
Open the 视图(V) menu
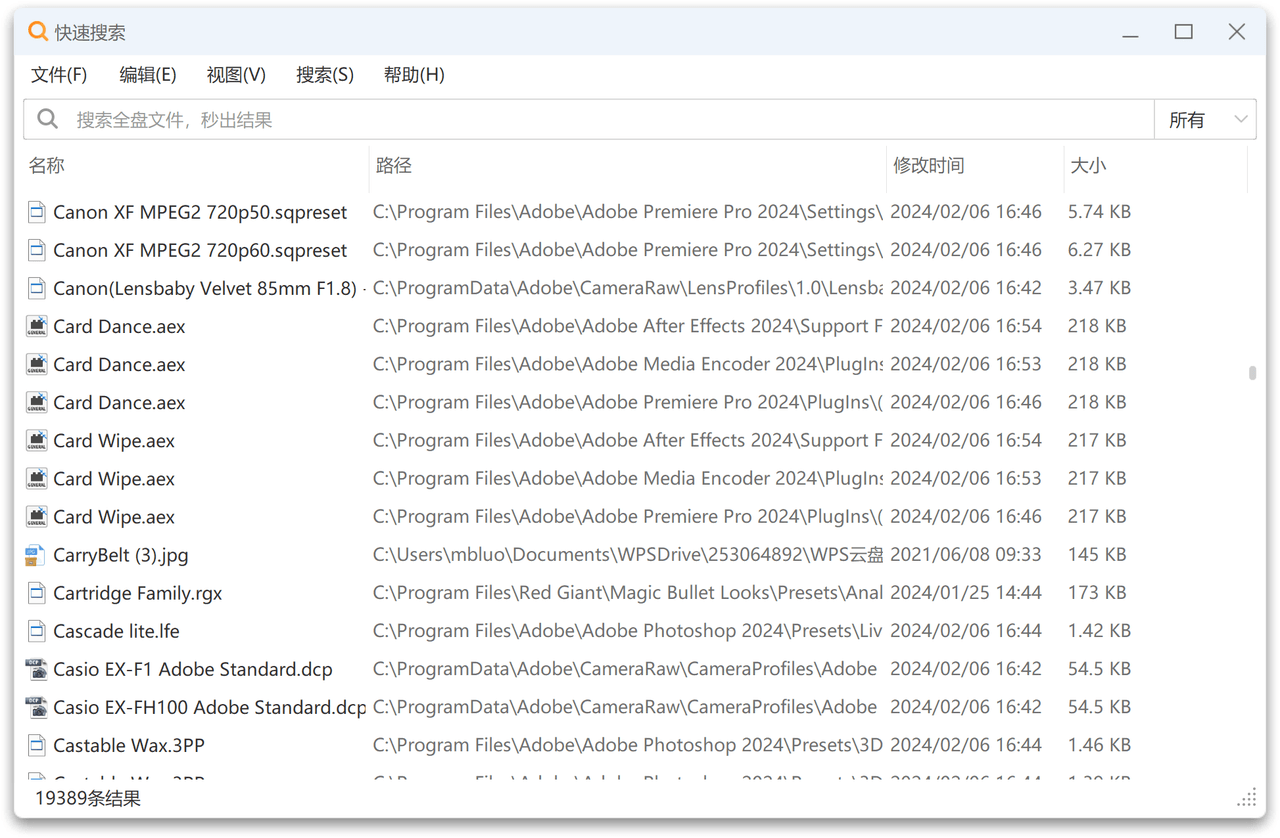(x=236, y=75)
